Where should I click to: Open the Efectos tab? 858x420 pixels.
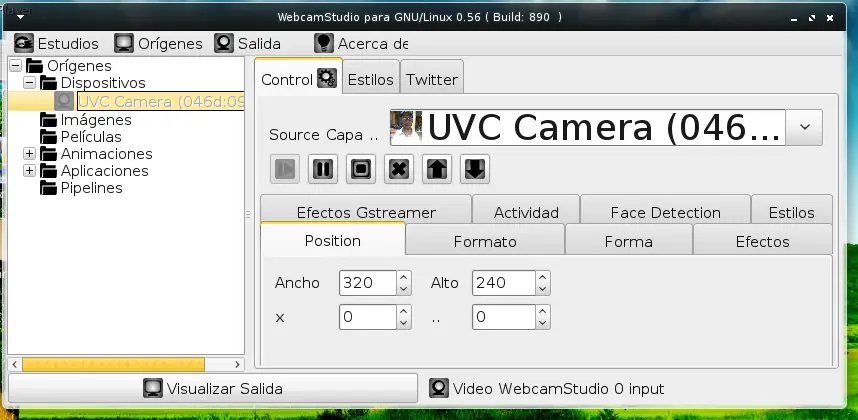(x=762, y=241)
